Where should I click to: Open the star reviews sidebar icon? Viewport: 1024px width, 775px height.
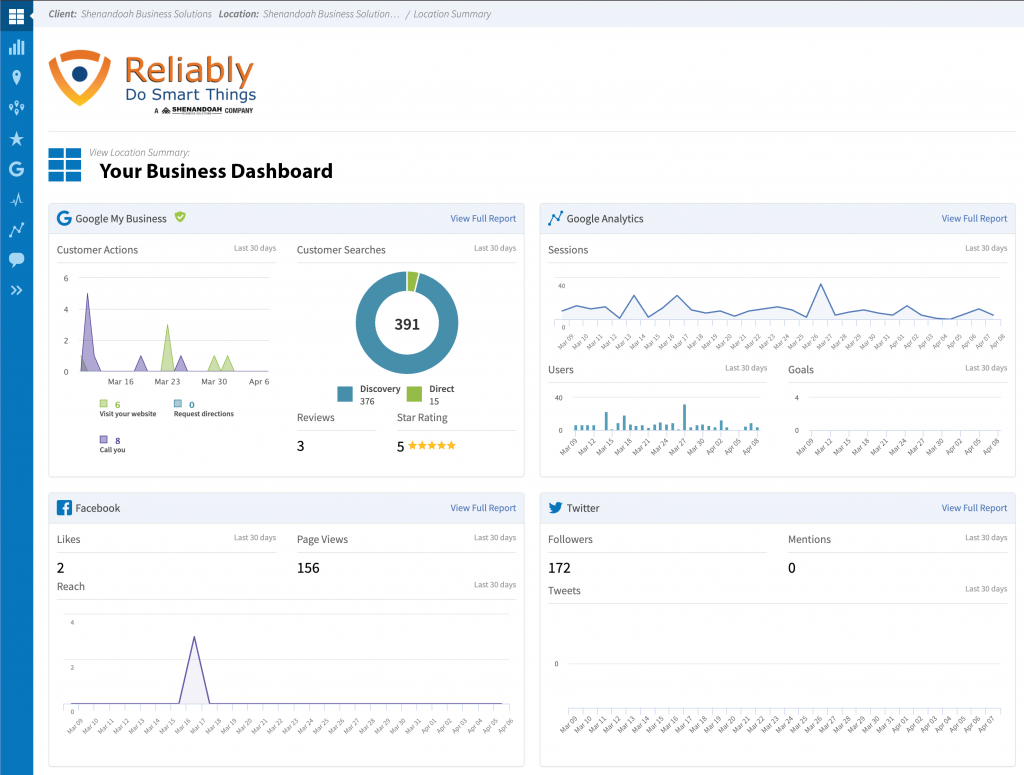pyautogui.click(x=16, y=138)
